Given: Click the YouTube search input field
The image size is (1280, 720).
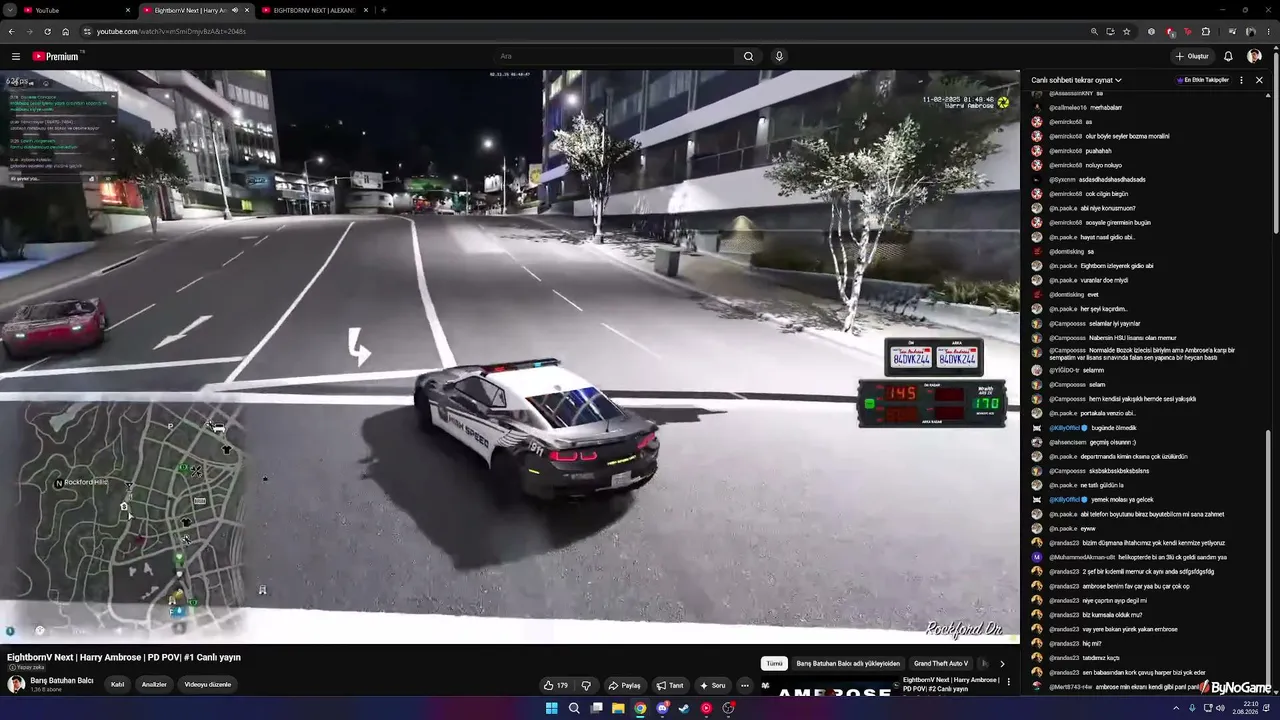Looking at the screenshot, I should click(615, 56).
